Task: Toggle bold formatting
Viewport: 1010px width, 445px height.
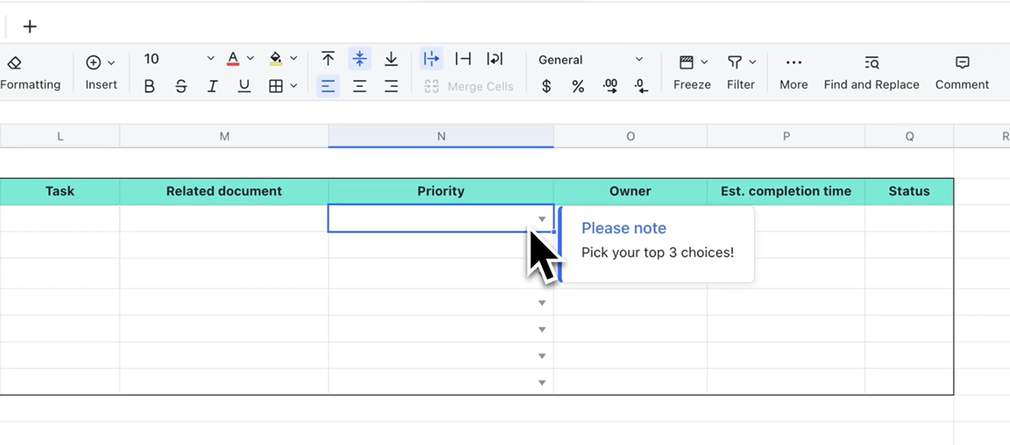Action: 149,87
